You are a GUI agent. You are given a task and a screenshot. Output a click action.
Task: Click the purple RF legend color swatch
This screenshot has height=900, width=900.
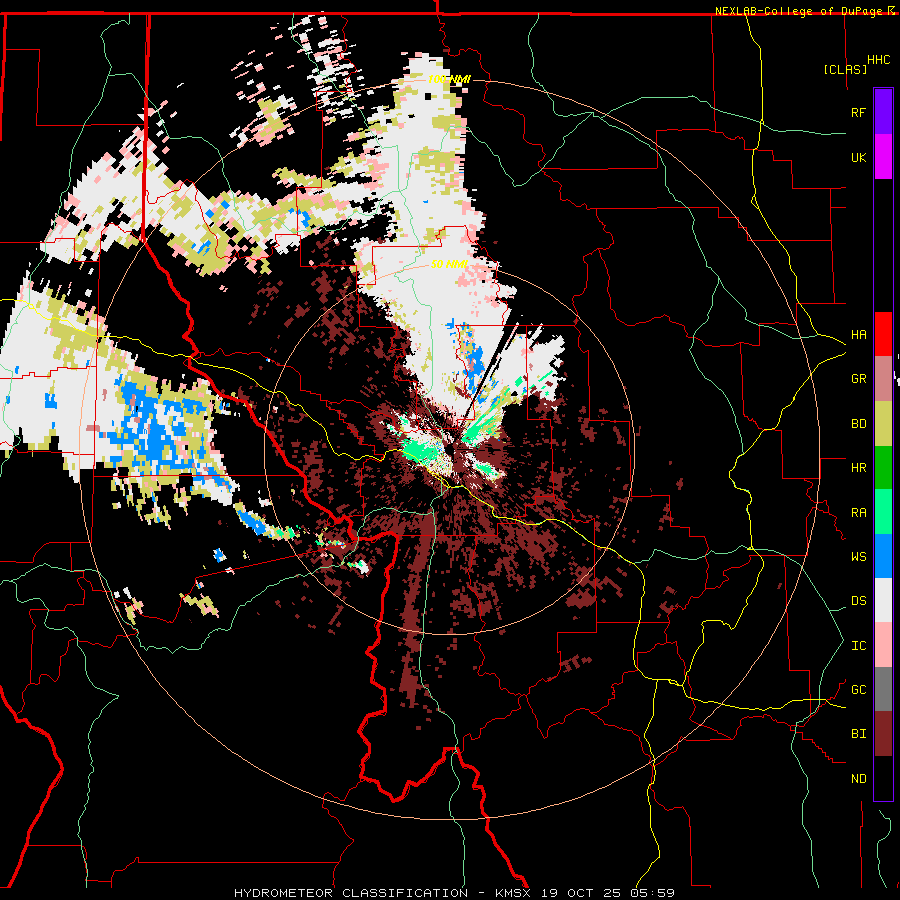click(883, 112)
